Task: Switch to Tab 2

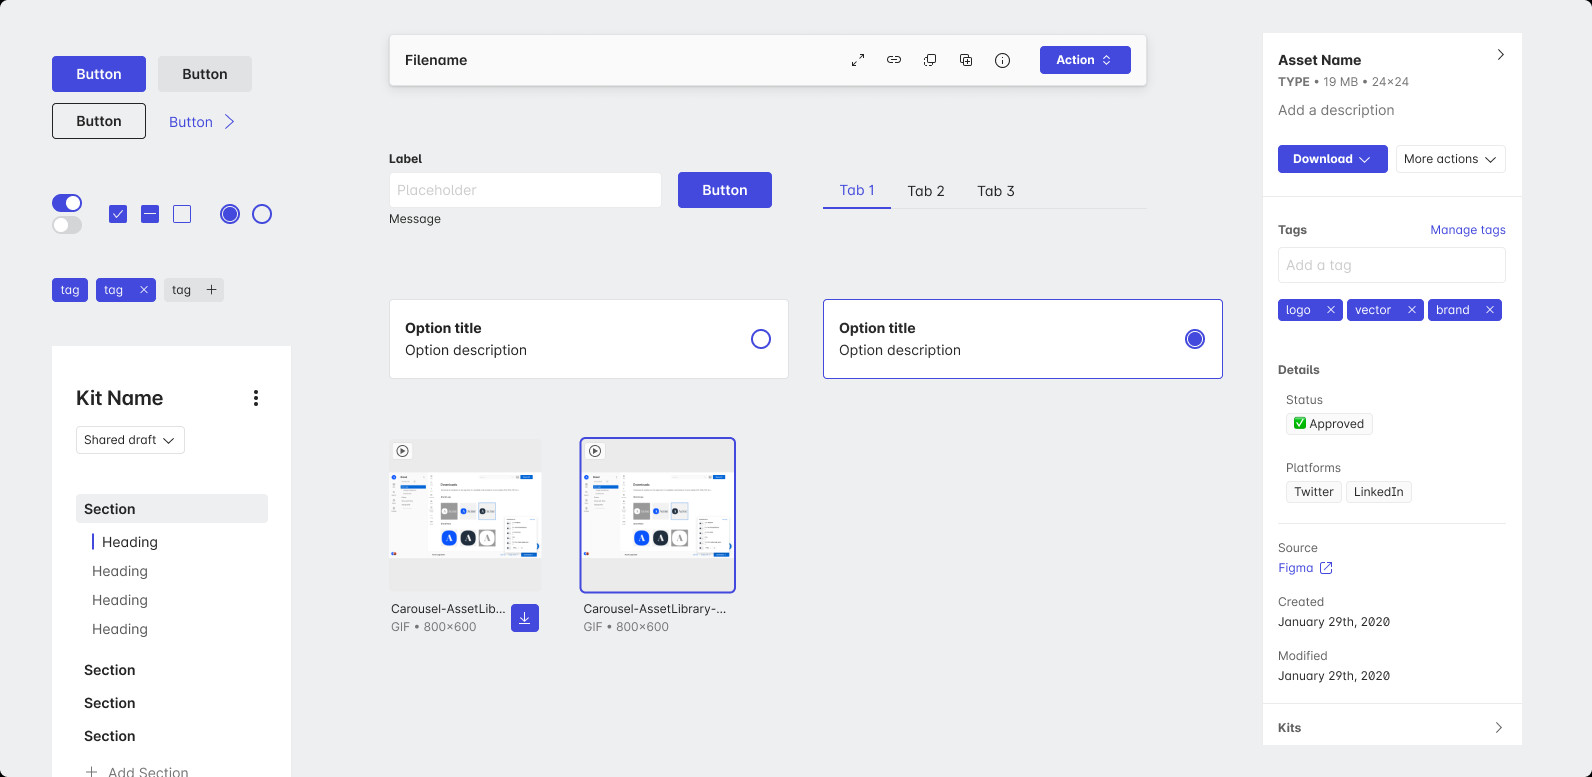Action: pyautogui.click(x=926, y=191)
